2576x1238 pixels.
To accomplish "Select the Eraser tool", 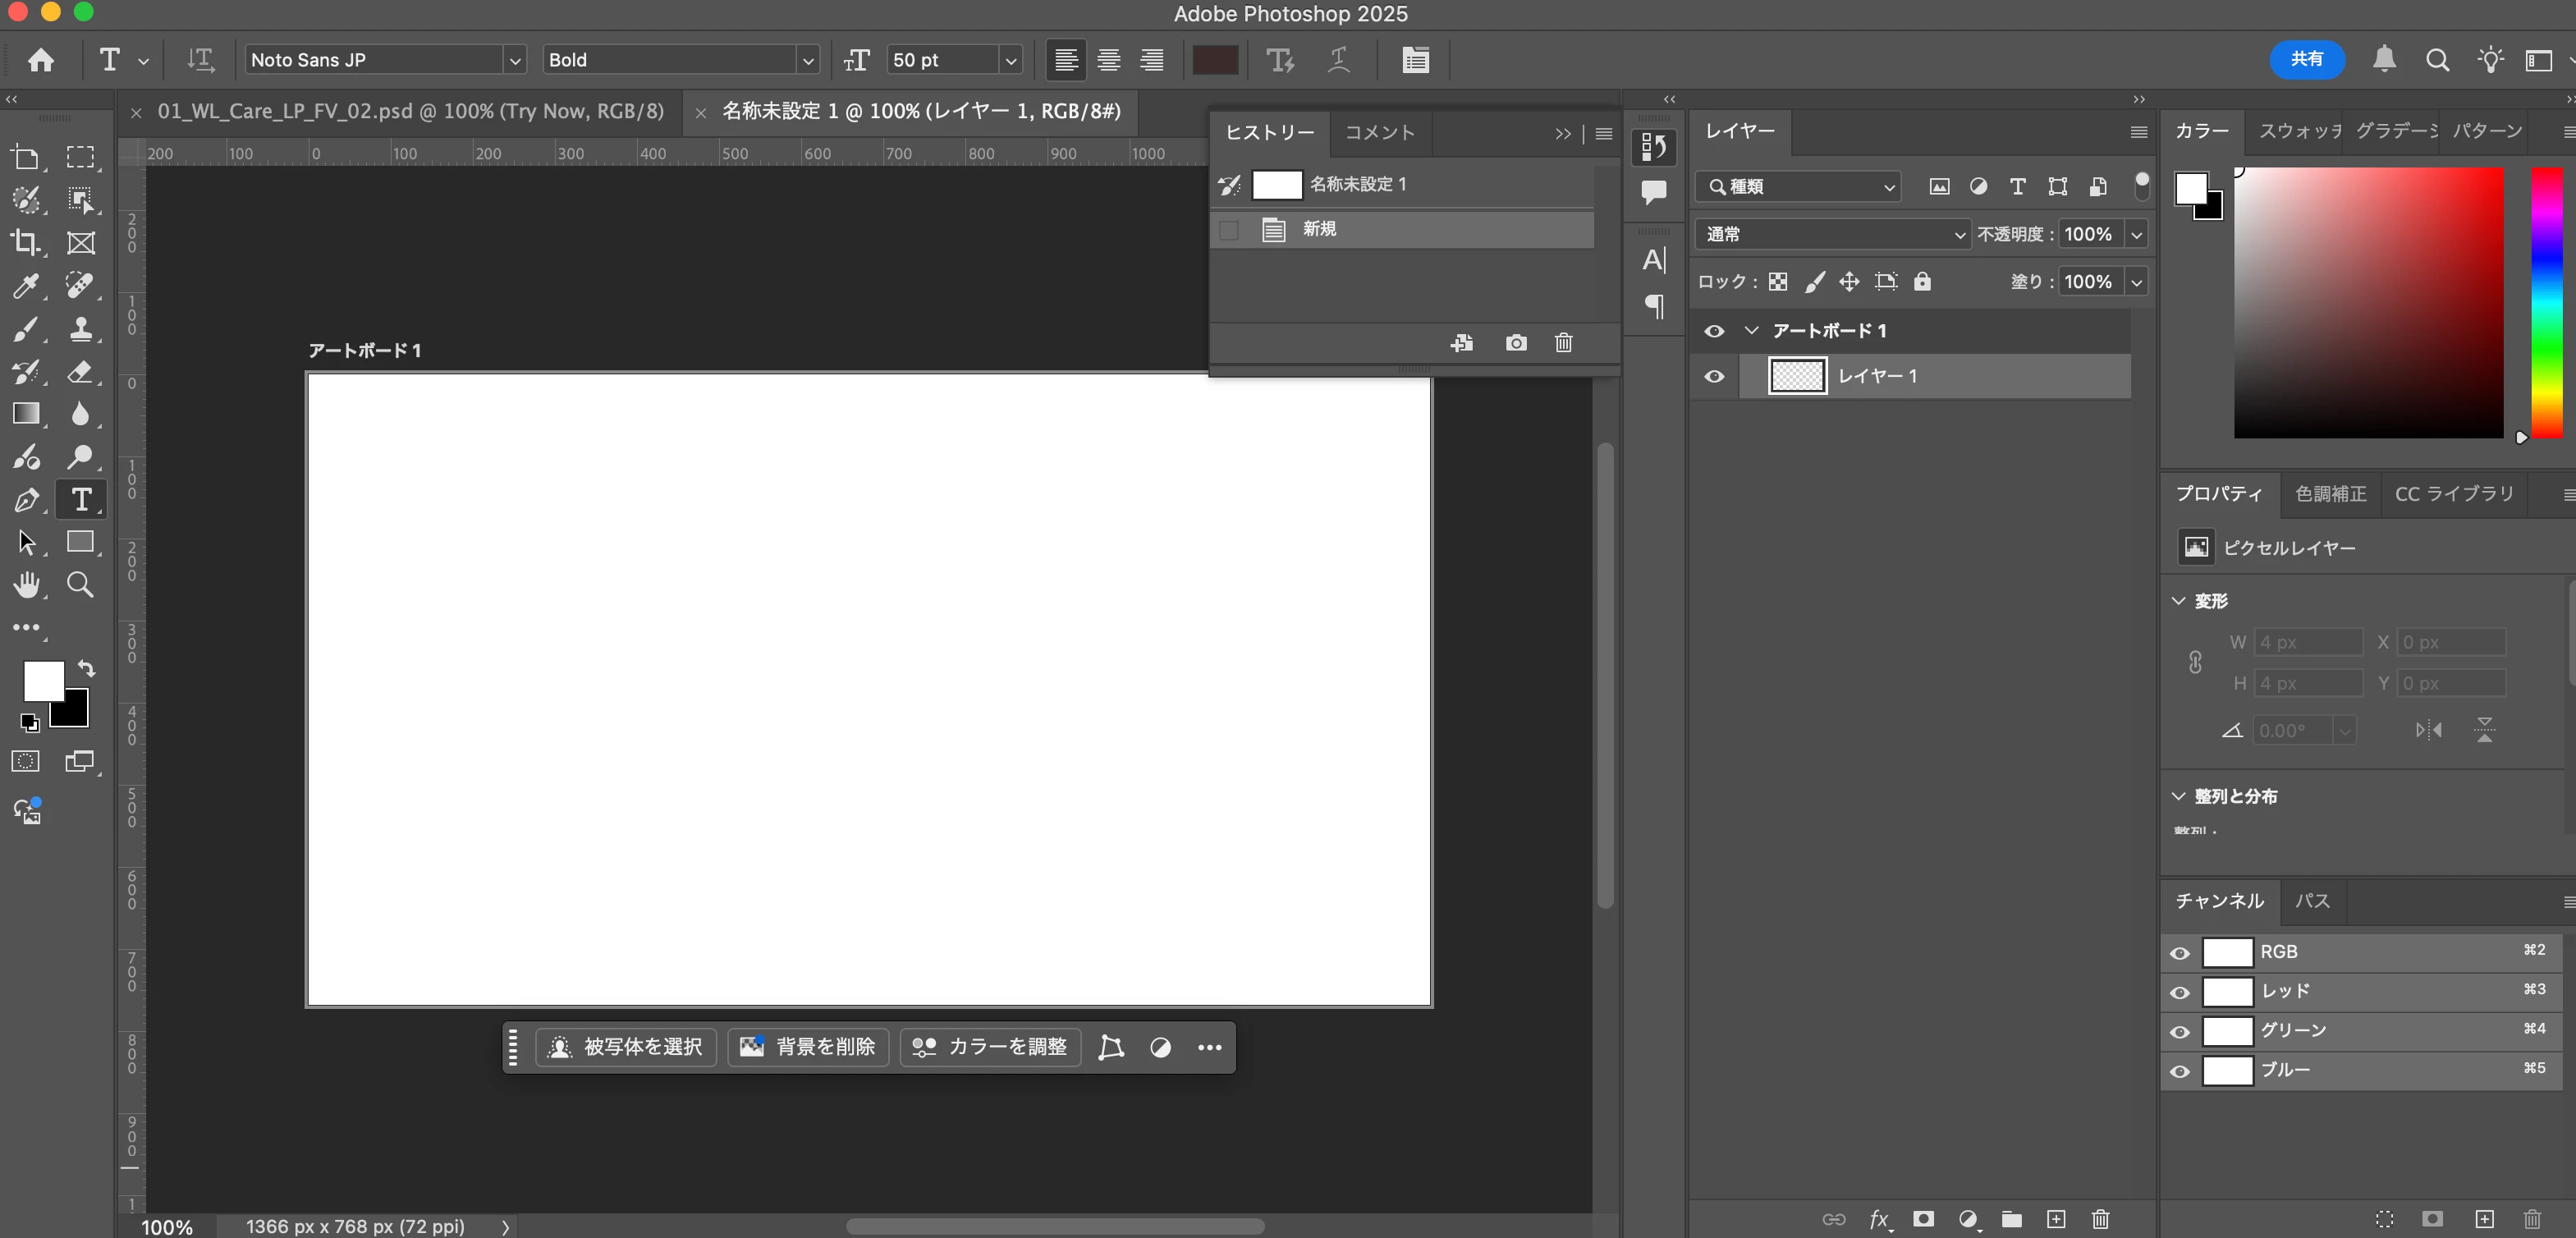I will click(80, 372).
